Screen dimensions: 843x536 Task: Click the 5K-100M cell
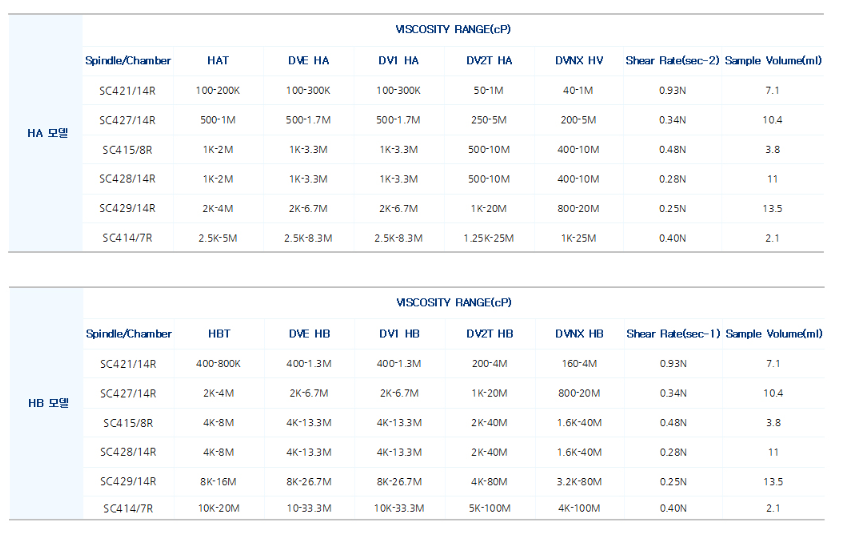click(489, 508)
